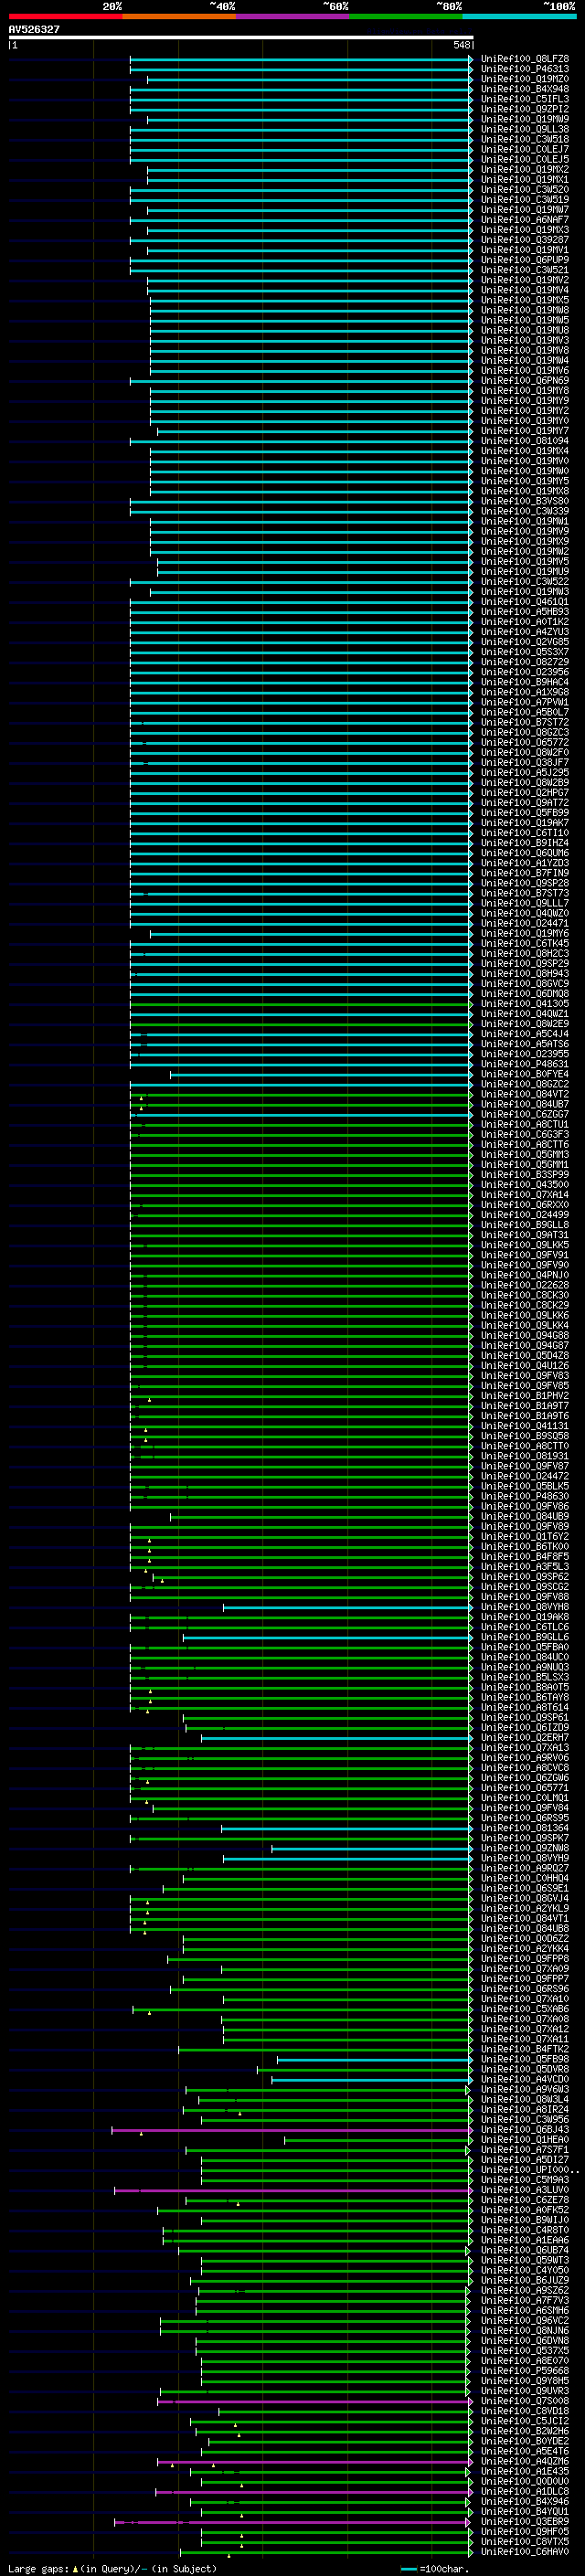Select the UniRef100_C0LEJ5 entry
The width and height of the screenshot is (585, 2576).
click(x=525, y=159)
